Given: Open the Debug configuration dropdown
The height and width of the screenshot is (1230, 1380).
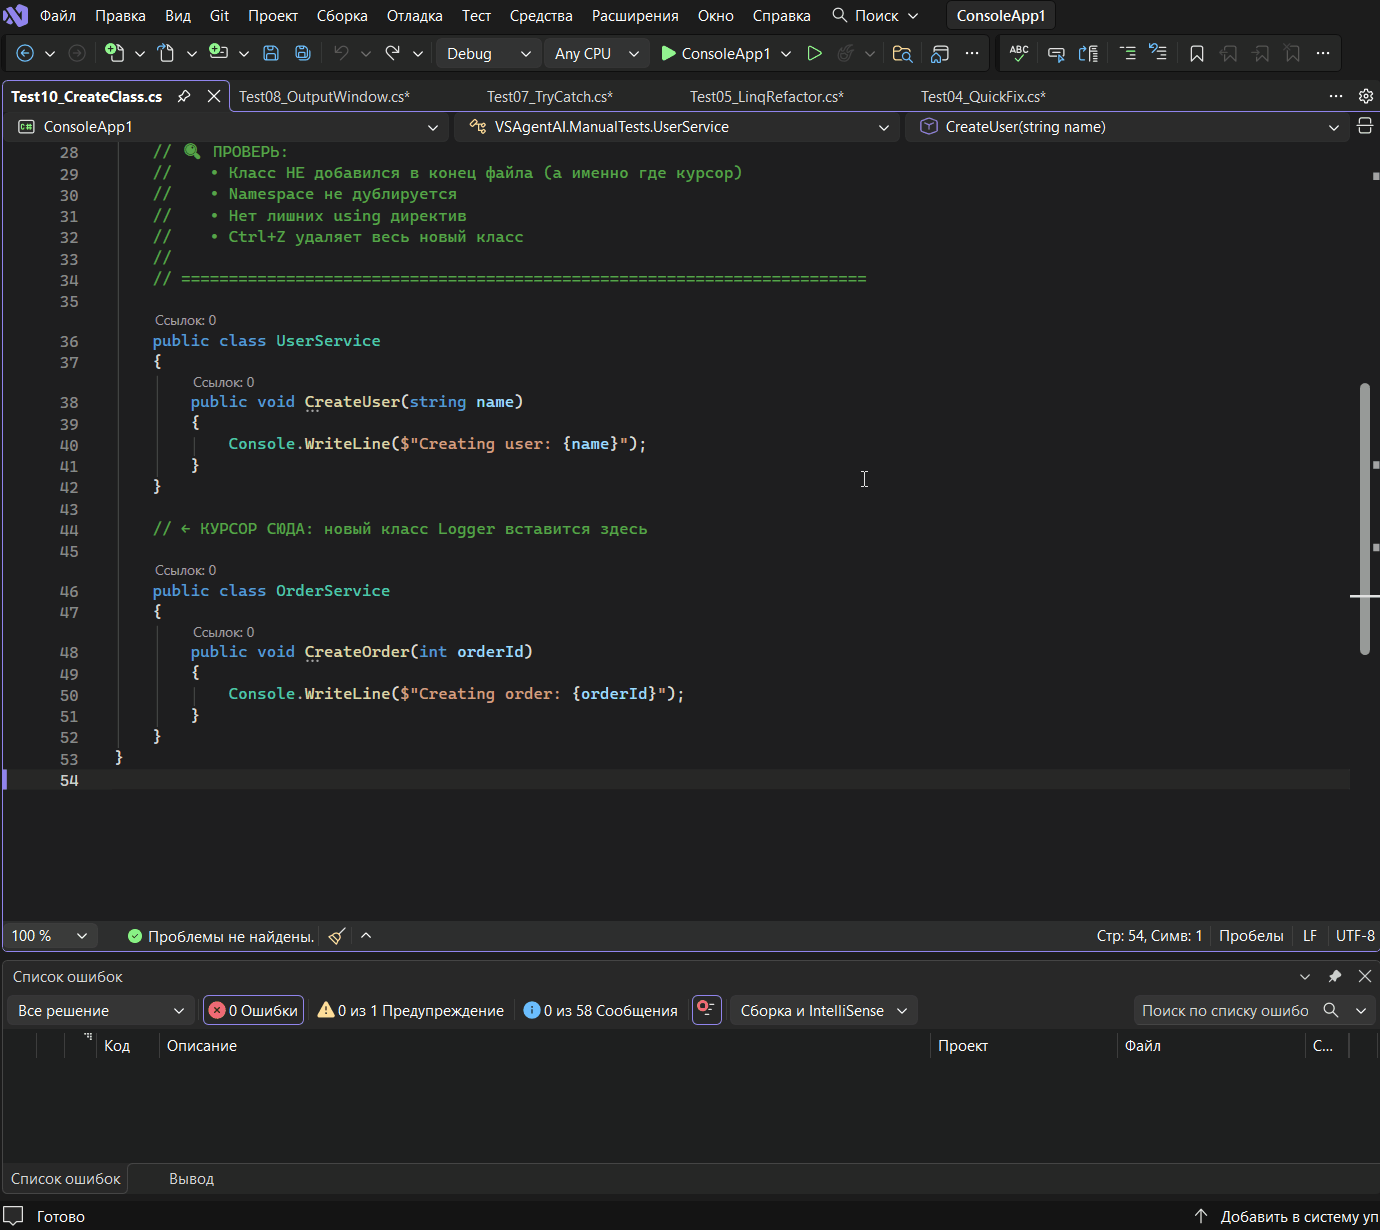Looking at the screenshot, I should click(488, 53).
